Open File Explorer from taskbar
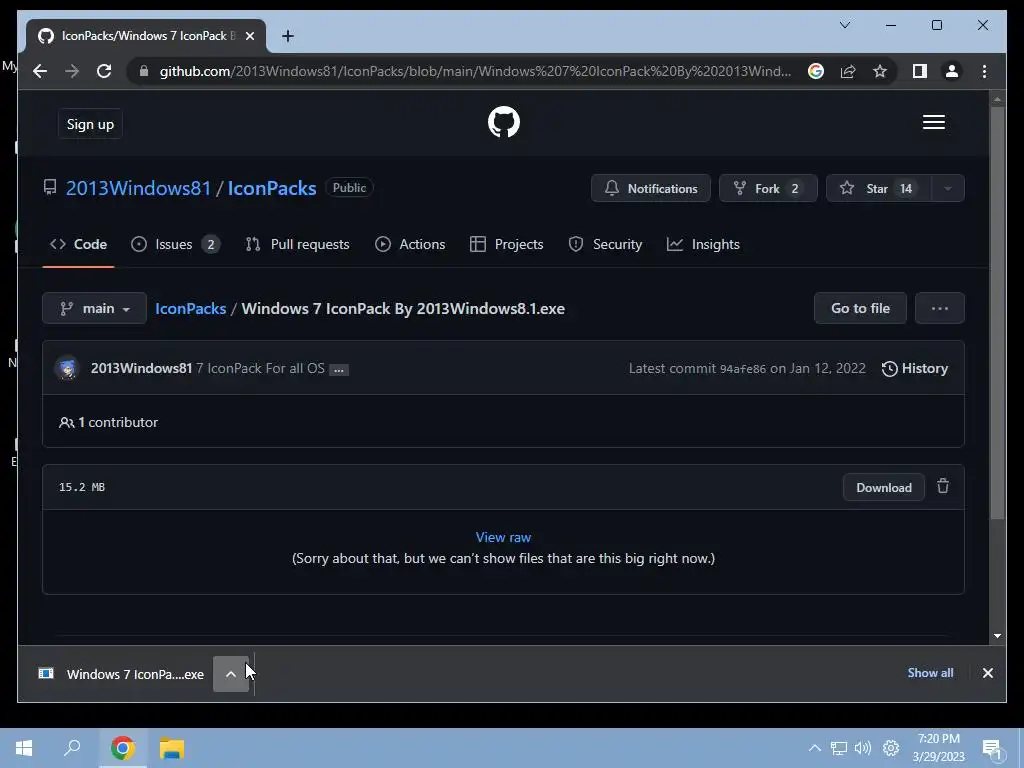This screenshot has height=768, width=1024. pos(172,748)
